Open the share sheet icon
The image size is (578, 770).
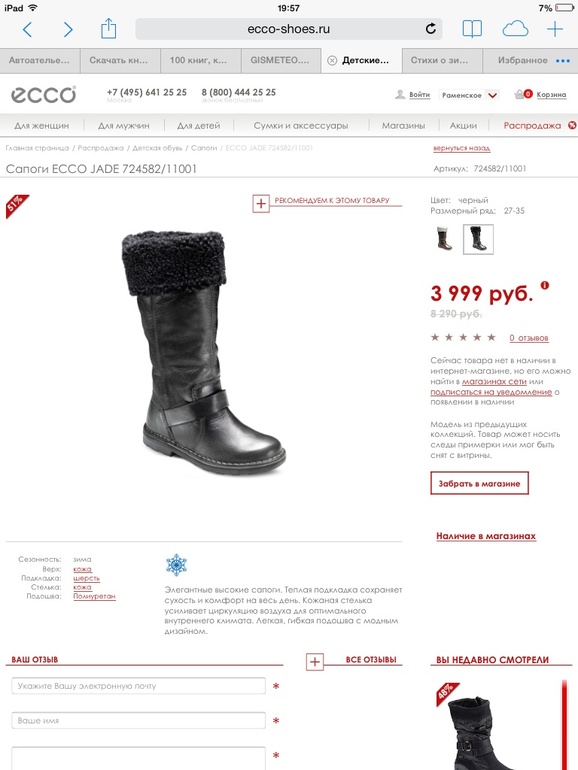click(x=109, y=28)
